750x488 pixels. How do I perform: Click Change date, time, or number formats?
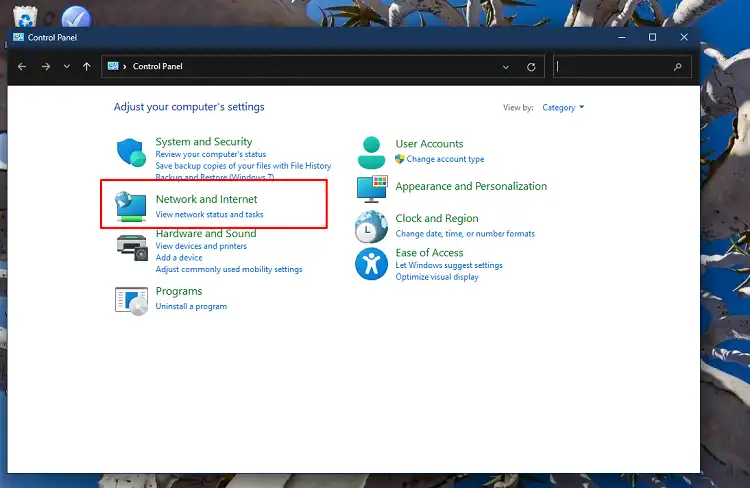coord(465,233)
